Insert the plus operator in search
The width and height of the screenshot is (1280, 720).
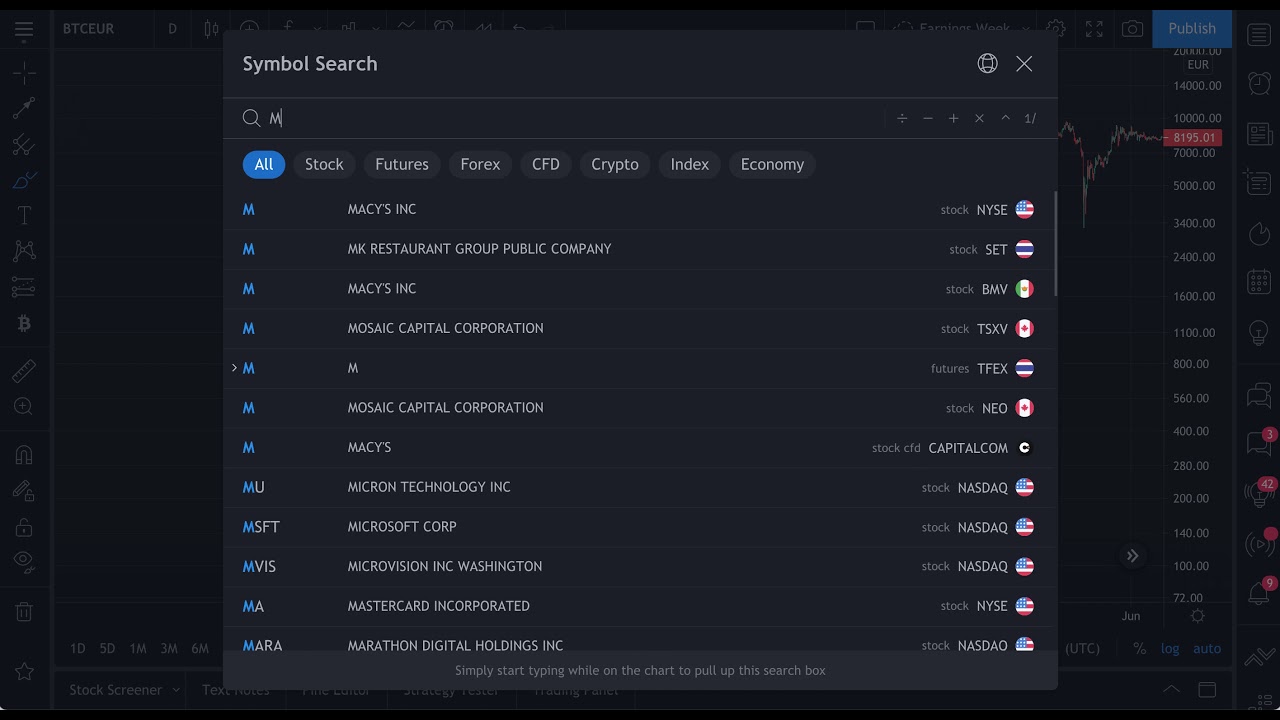click(954, 118)
